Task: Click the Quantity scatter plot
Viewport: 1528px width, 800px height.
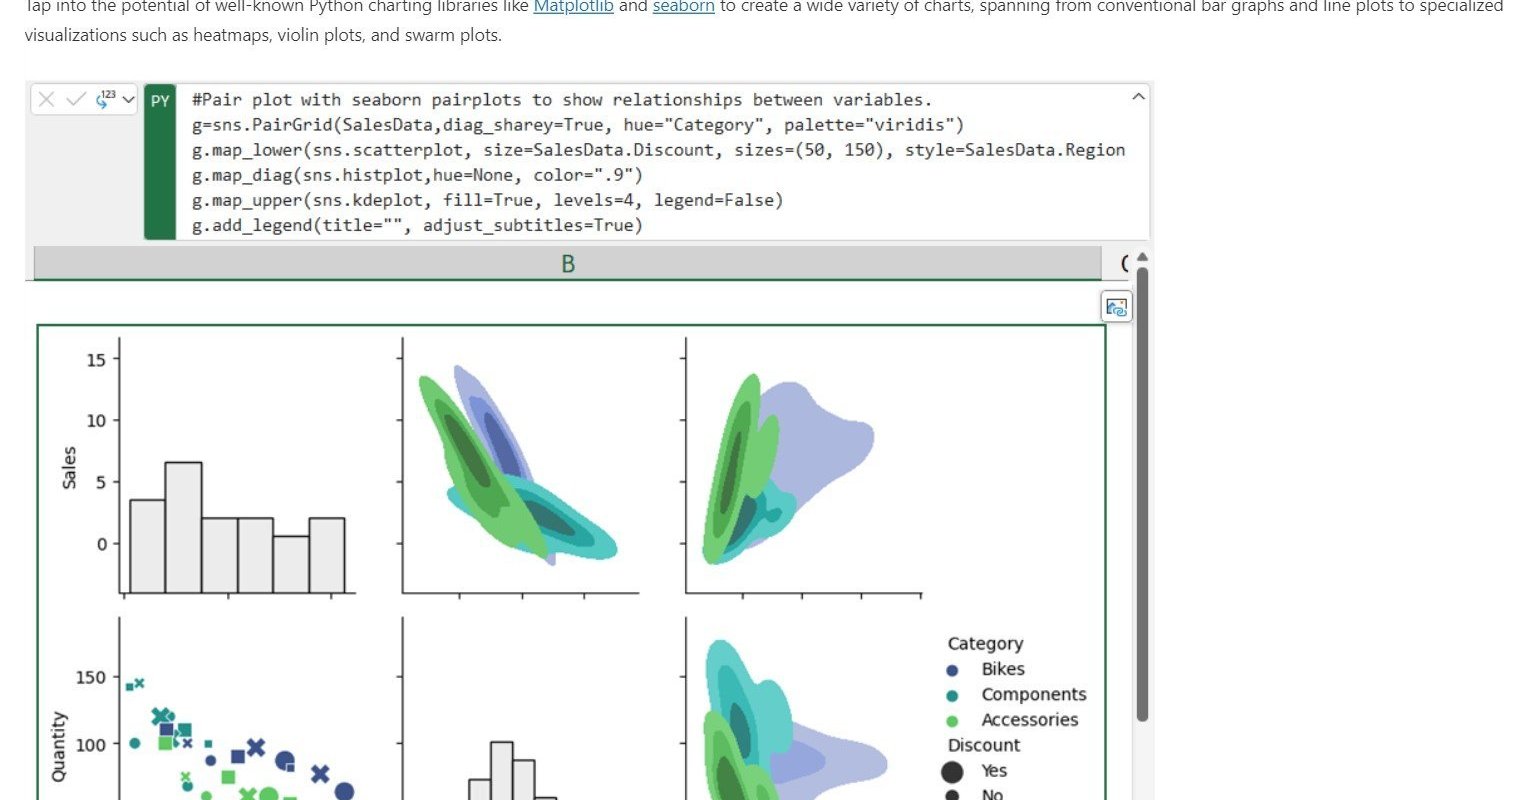Action: [238, 708]
